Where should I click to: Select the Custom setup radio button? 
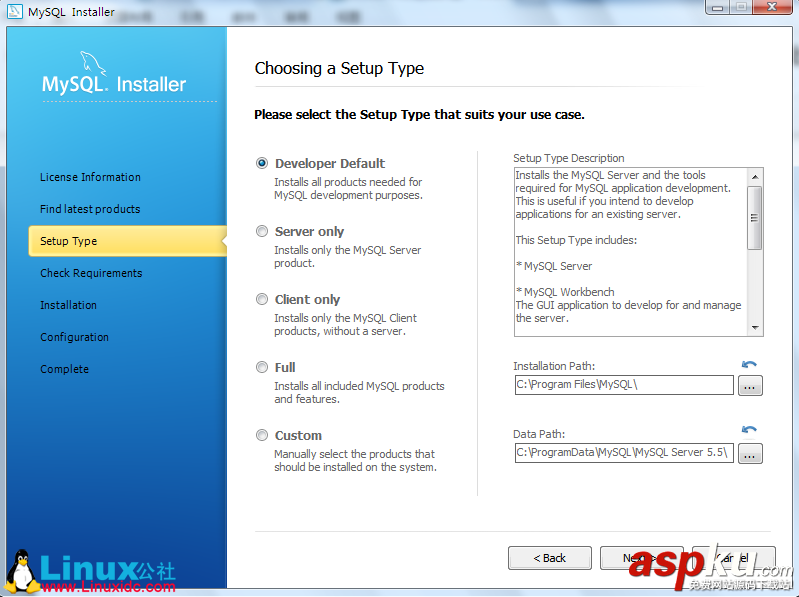coord(262,435)
